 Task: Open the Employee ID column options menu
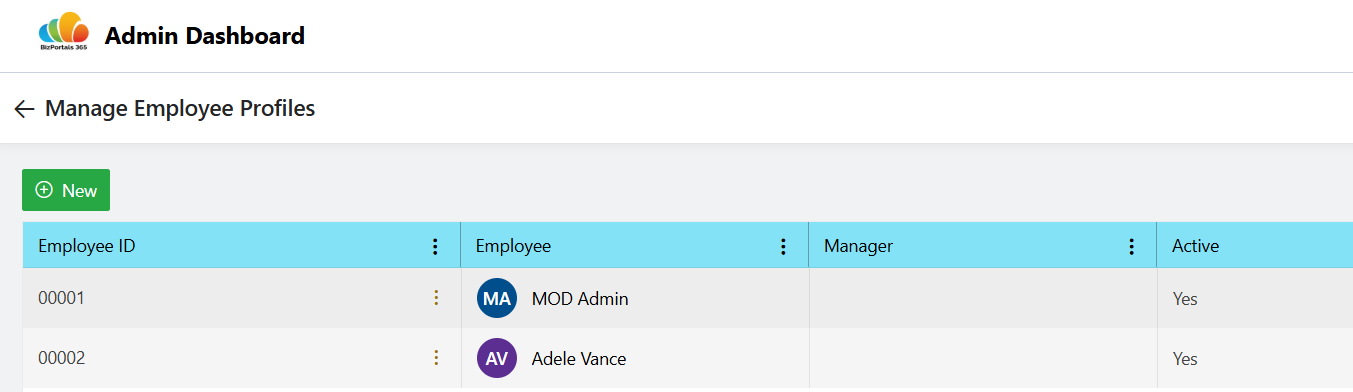coord(435,246)
